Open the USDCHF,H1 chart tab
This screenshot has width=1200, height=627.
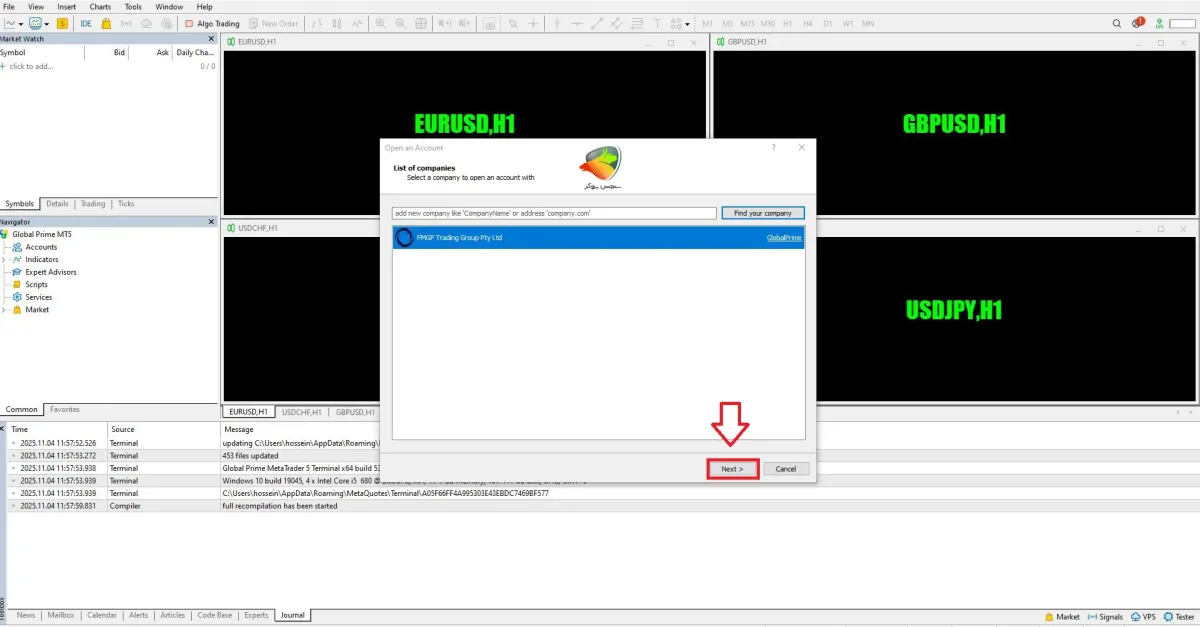pyautogui.click(x=302, y=411)
